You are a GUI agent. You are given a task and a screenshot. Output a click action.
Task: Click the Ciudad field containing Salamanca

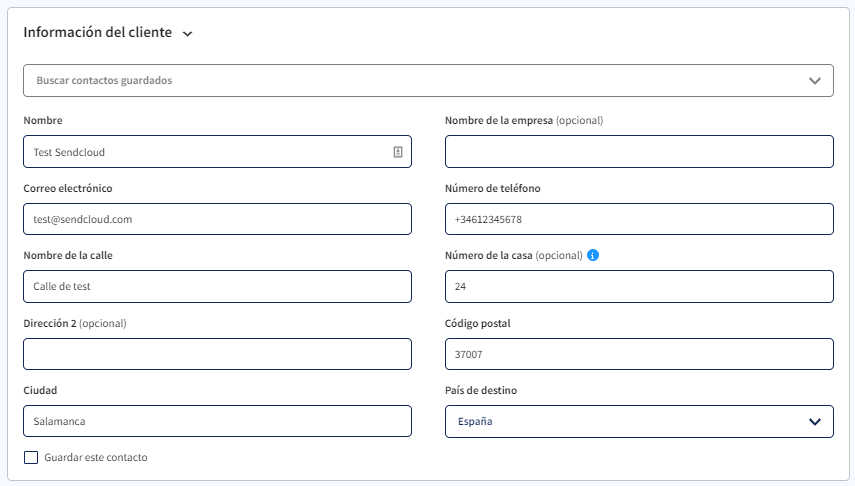(217, 421)
